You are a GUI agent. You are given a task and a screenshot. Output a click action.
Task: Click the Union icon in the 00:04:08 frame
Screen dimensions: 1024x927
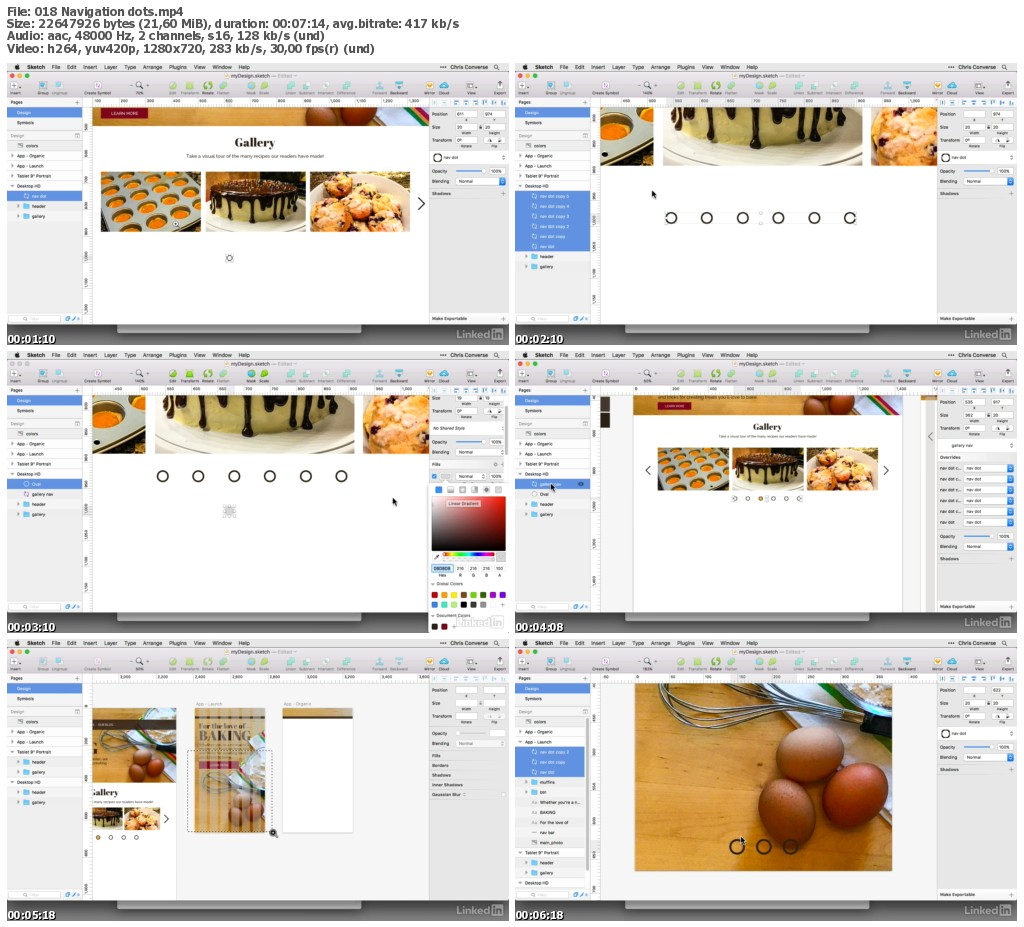[x=799, y=374]
